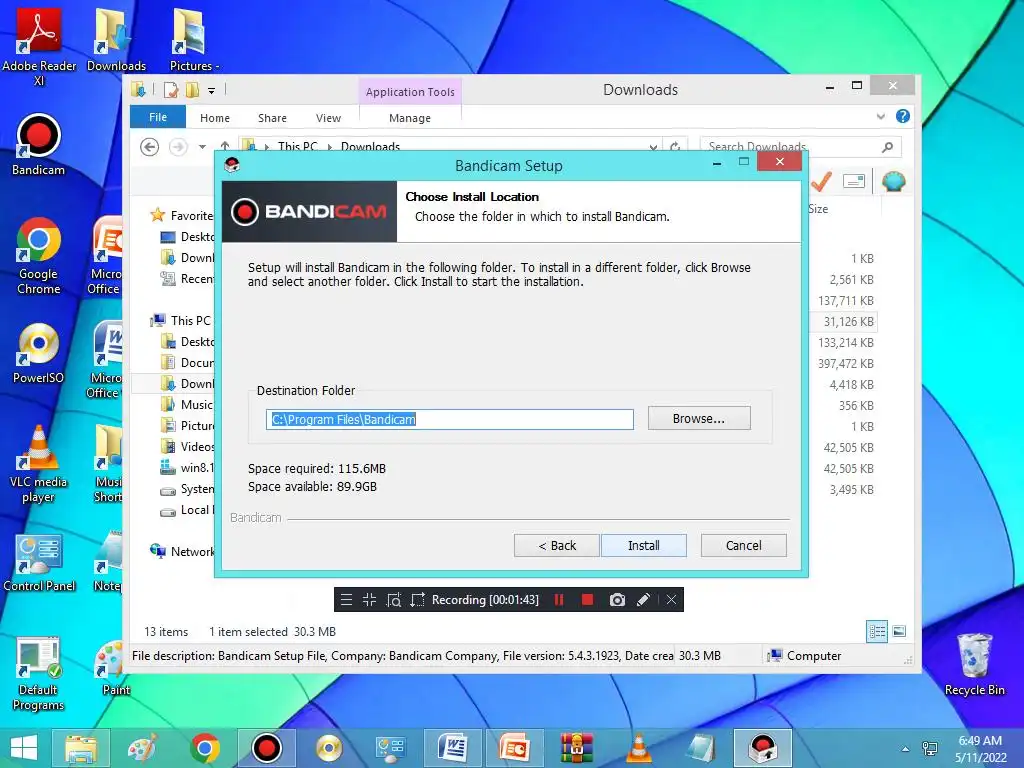Screen dimensions: 1024x768
Task: Open Music in navigation pane
Action: (x=187, y=404)
